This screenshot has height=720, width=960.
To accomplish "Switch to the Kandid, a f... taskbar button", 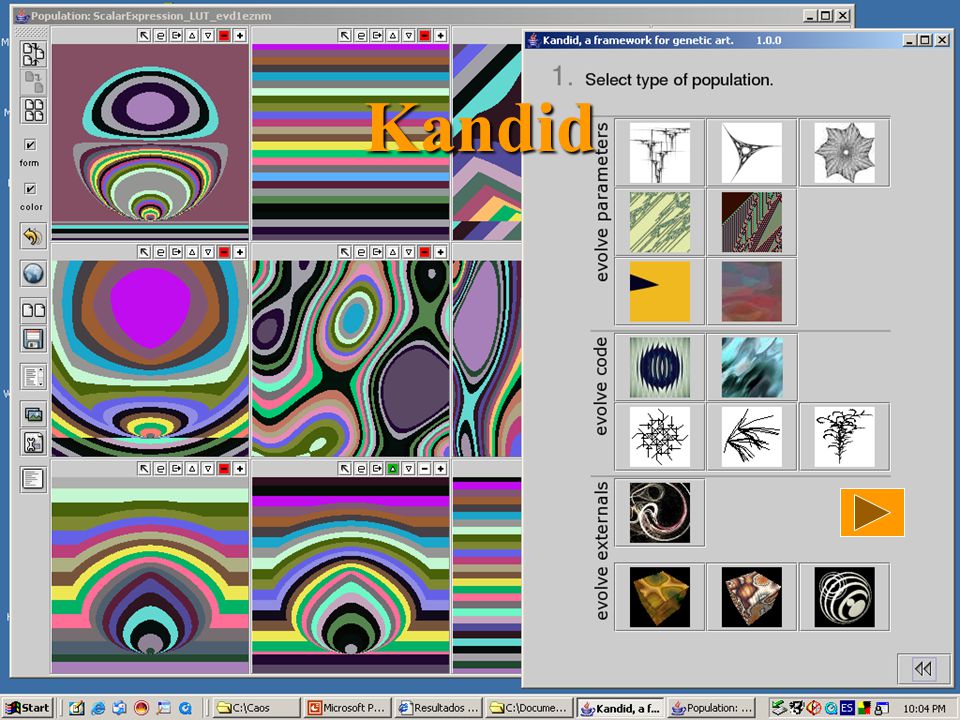I will 620,708.
